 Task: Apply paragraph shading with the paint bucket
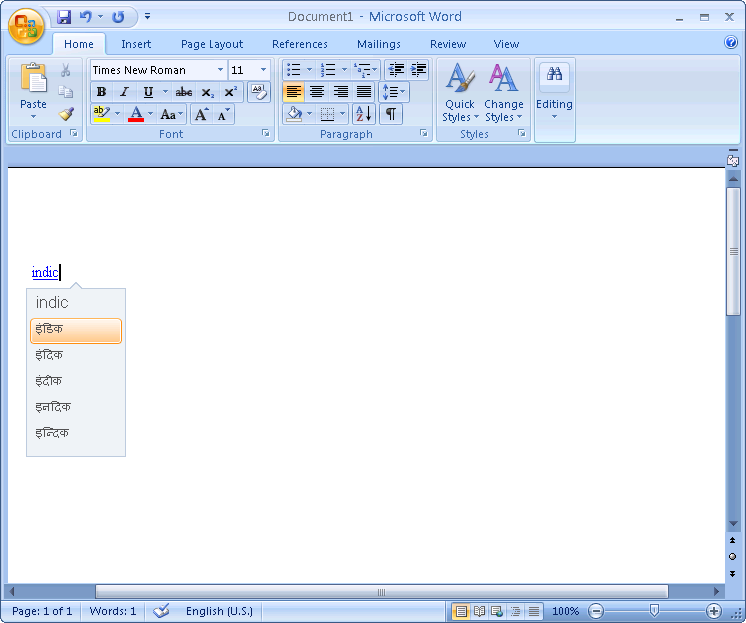(x=294, y=114)
